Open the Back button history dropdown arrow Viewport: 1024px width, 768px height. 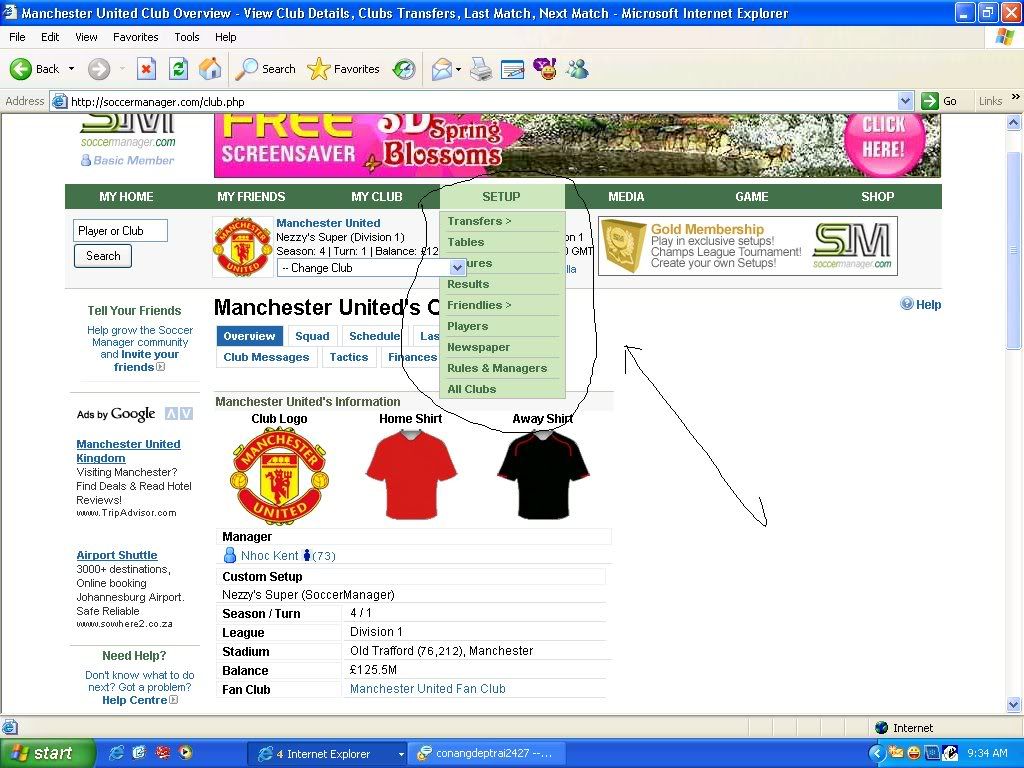(x=71, y=69)
